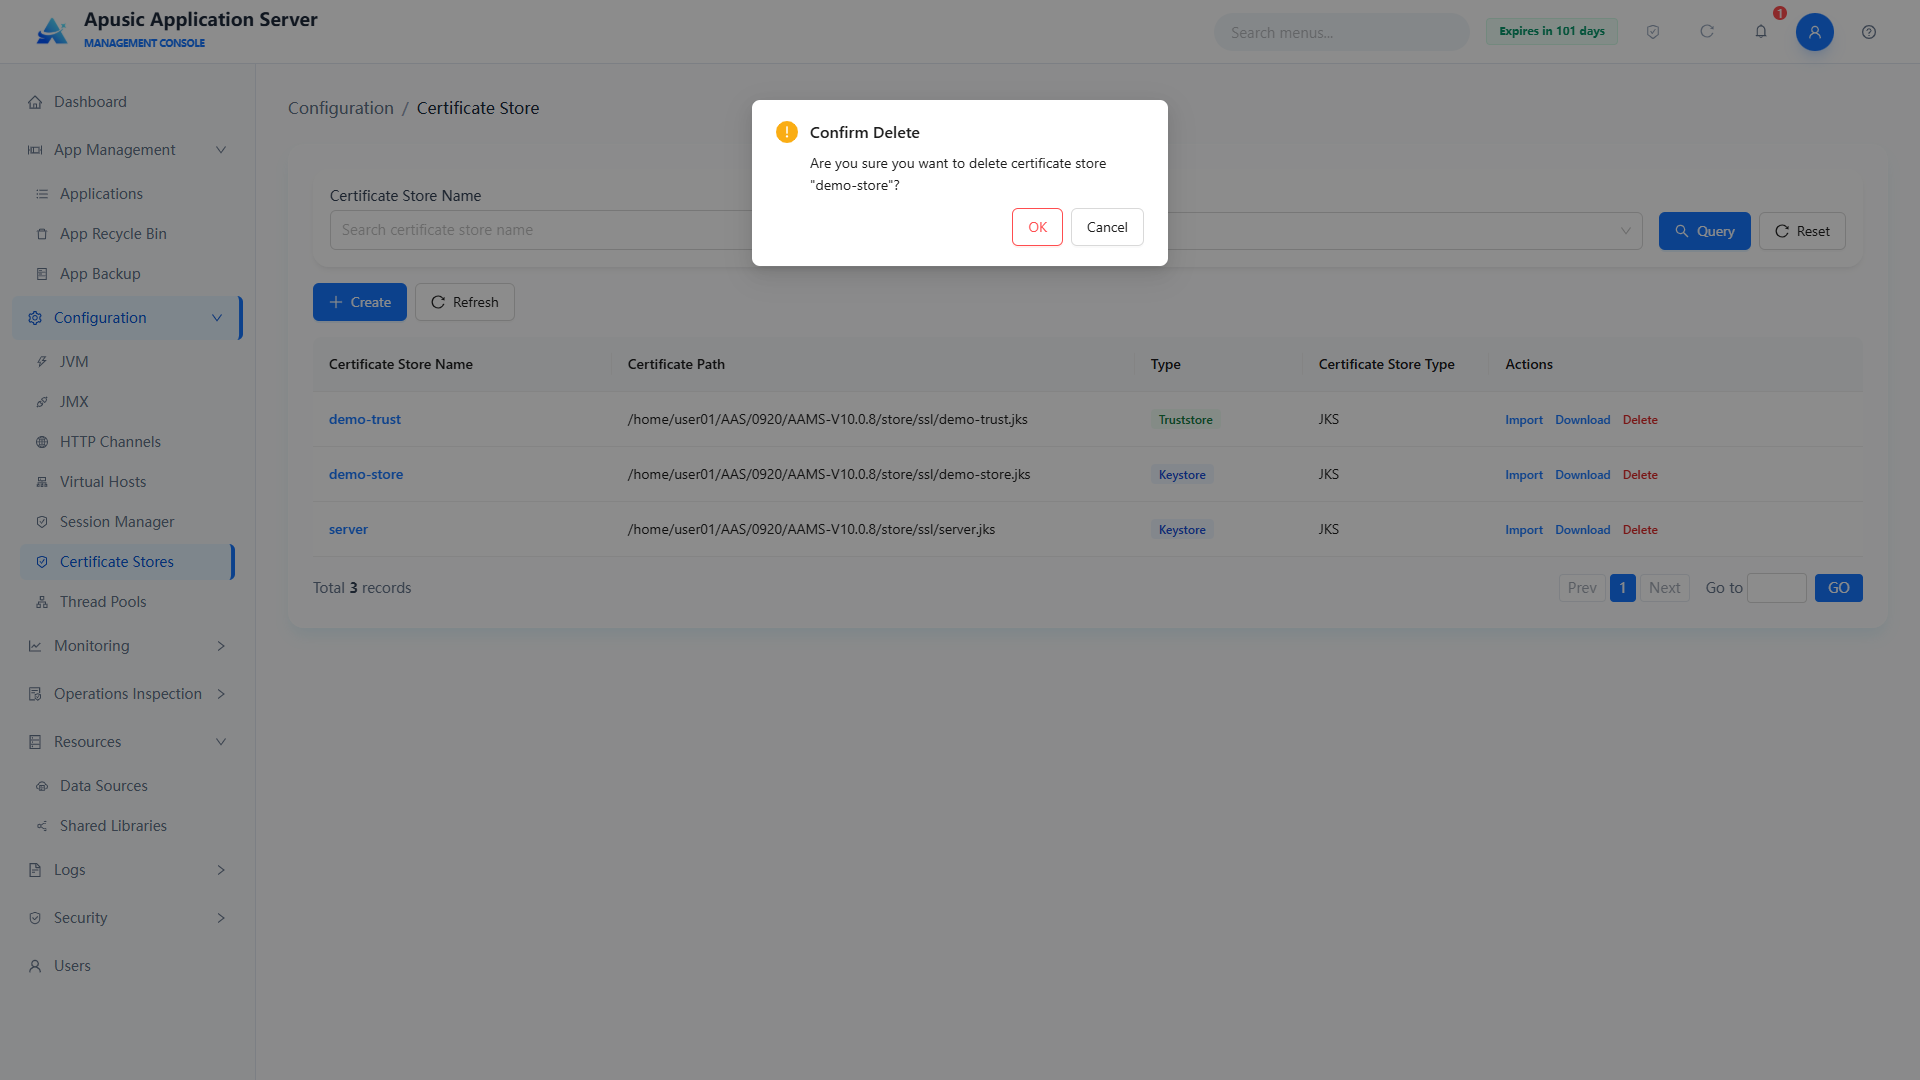Screen dimensions: 1920x1080
Task: Open the demo-trust certificate store link
Action: (365, 419)
